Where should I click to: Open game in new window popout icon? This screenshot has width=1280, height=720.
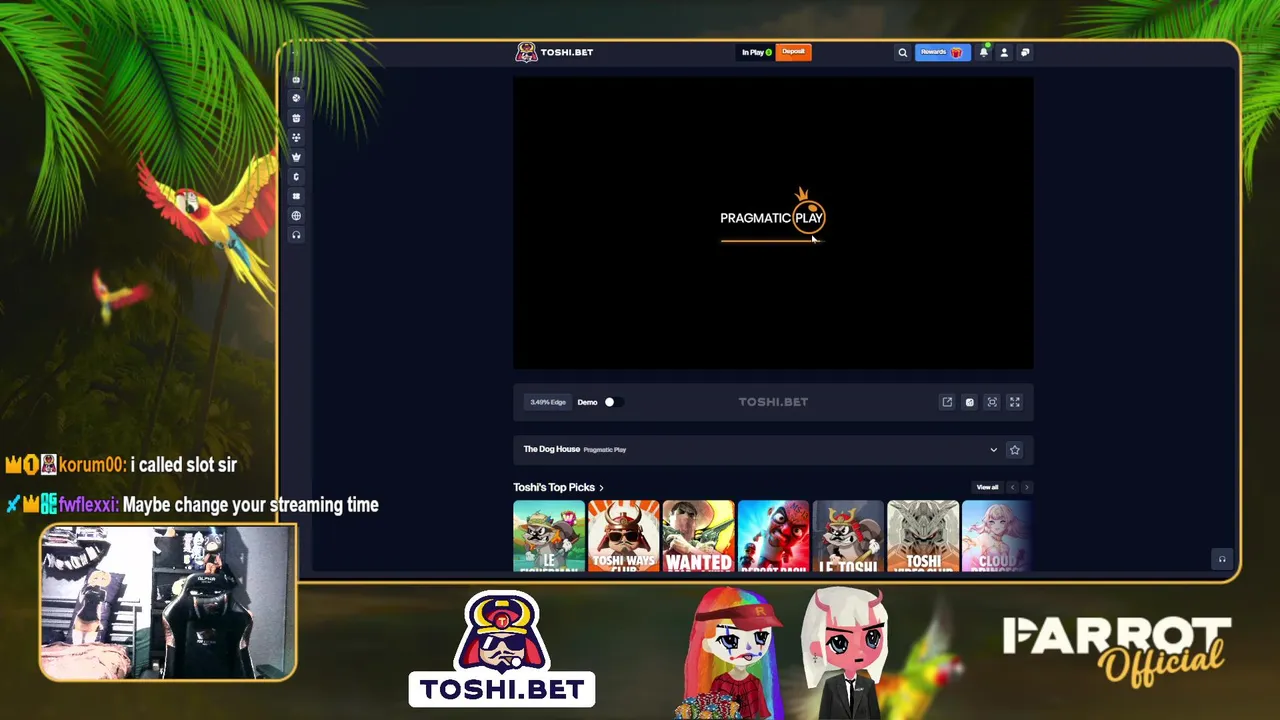tap(947, 402)
